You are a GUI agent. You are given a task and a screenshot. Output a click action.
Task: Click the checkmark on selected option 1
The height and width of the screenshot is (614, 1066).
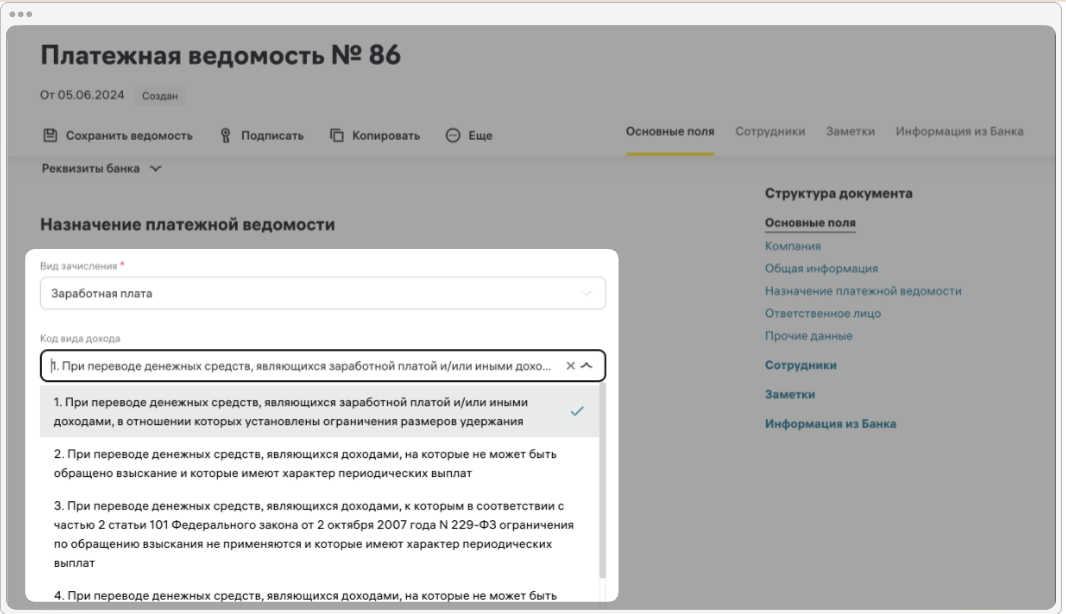(577, 411)
